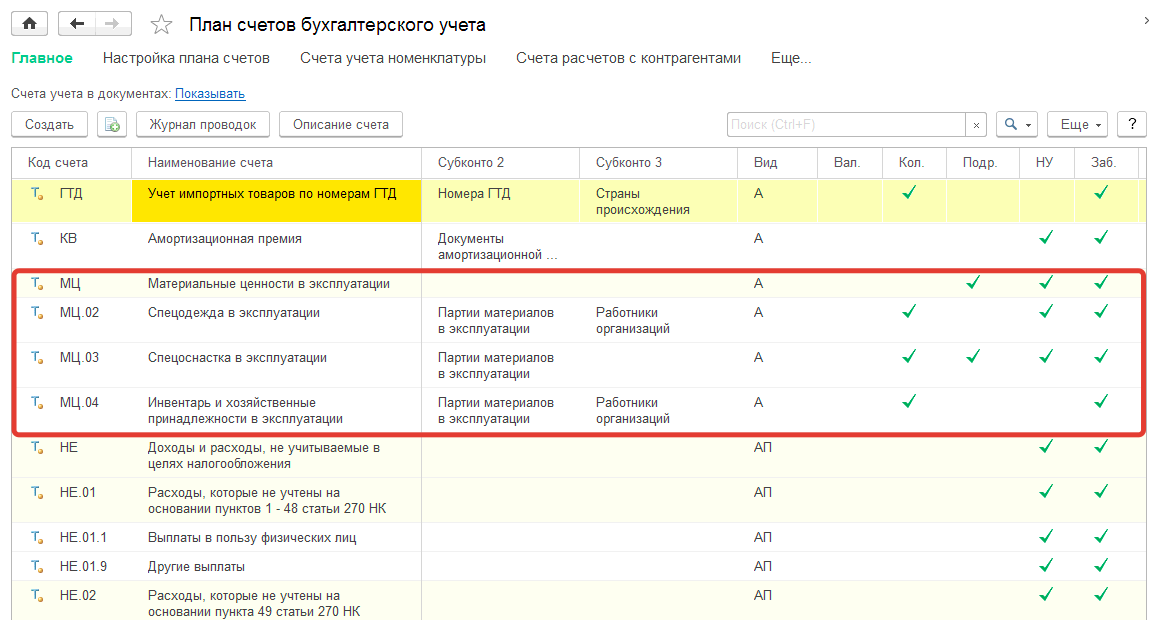
Task: Click account icon in КВ row
Action: [37, 239]
